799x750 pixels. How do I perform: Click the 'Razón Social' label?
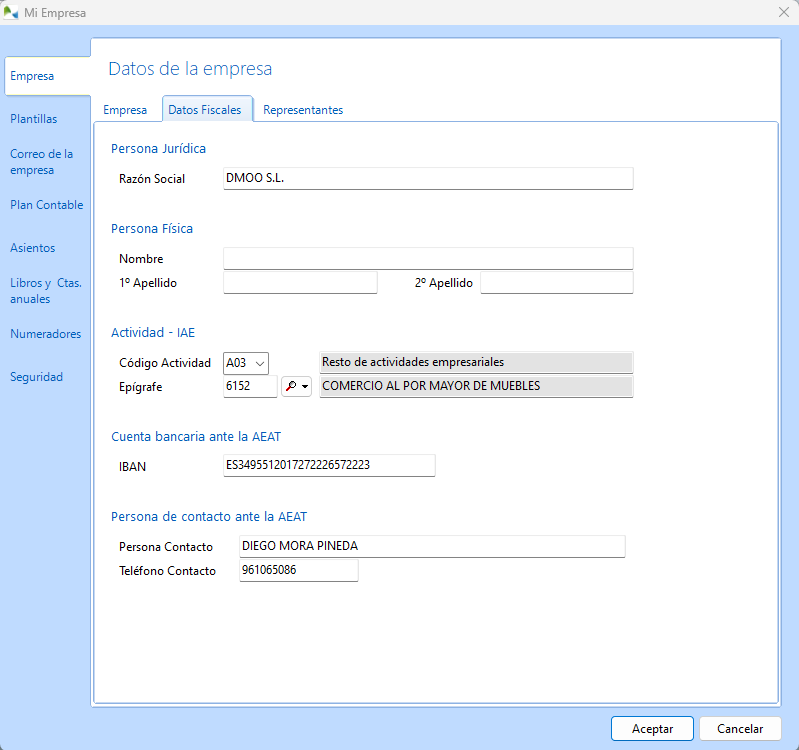[x=152, y=179]
